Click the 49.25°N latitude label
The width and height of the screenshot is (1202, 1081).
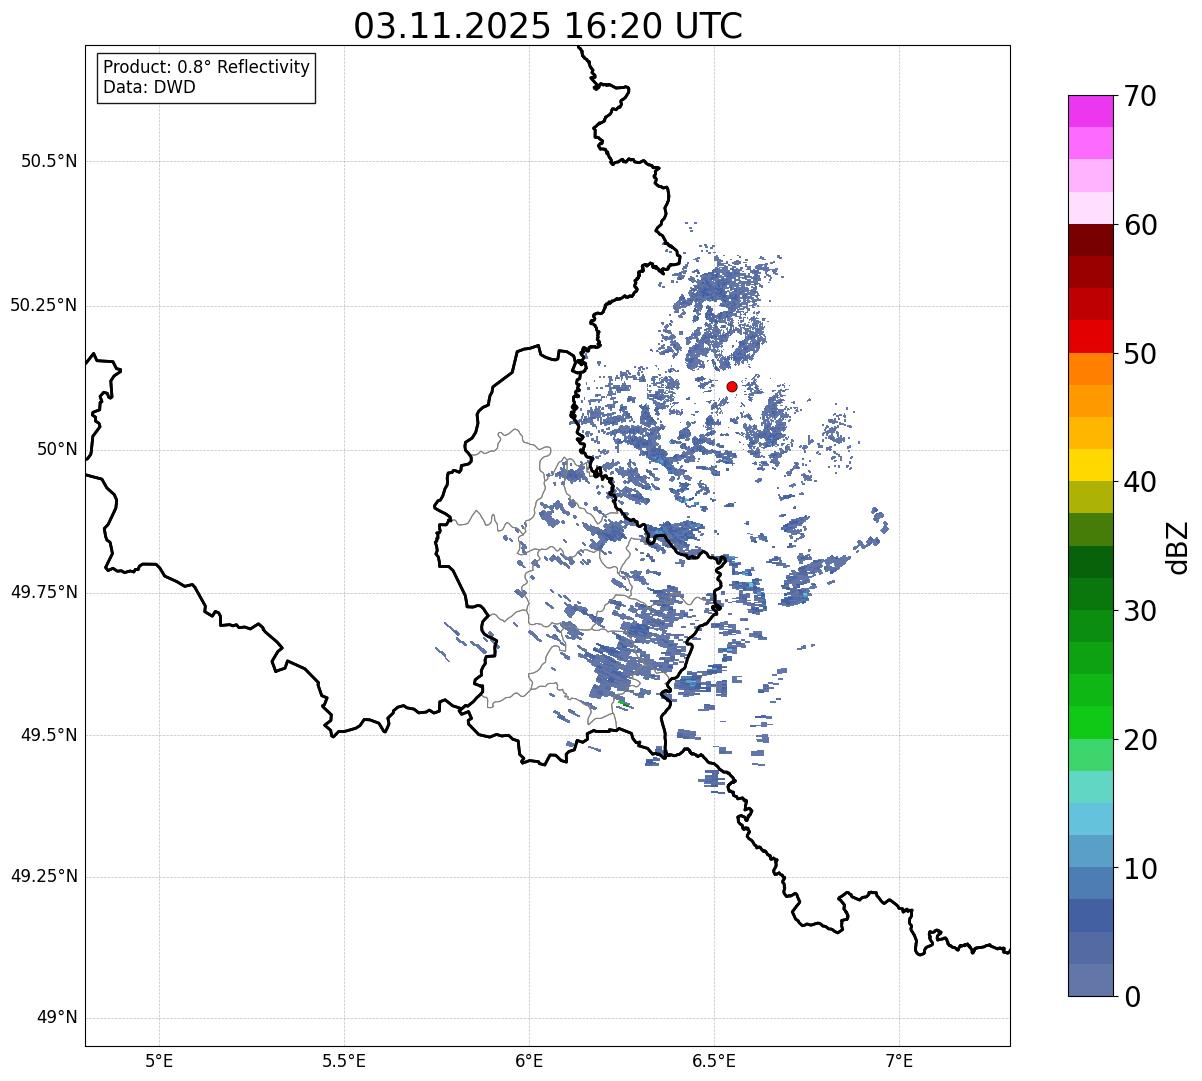(43, 876)
